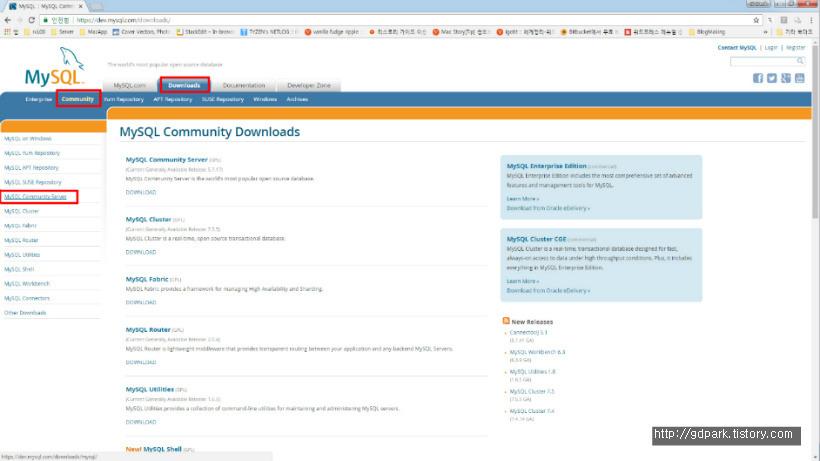Click into the site search field
The width and height of the screenshot is (820, 461).
coord(763,61)
